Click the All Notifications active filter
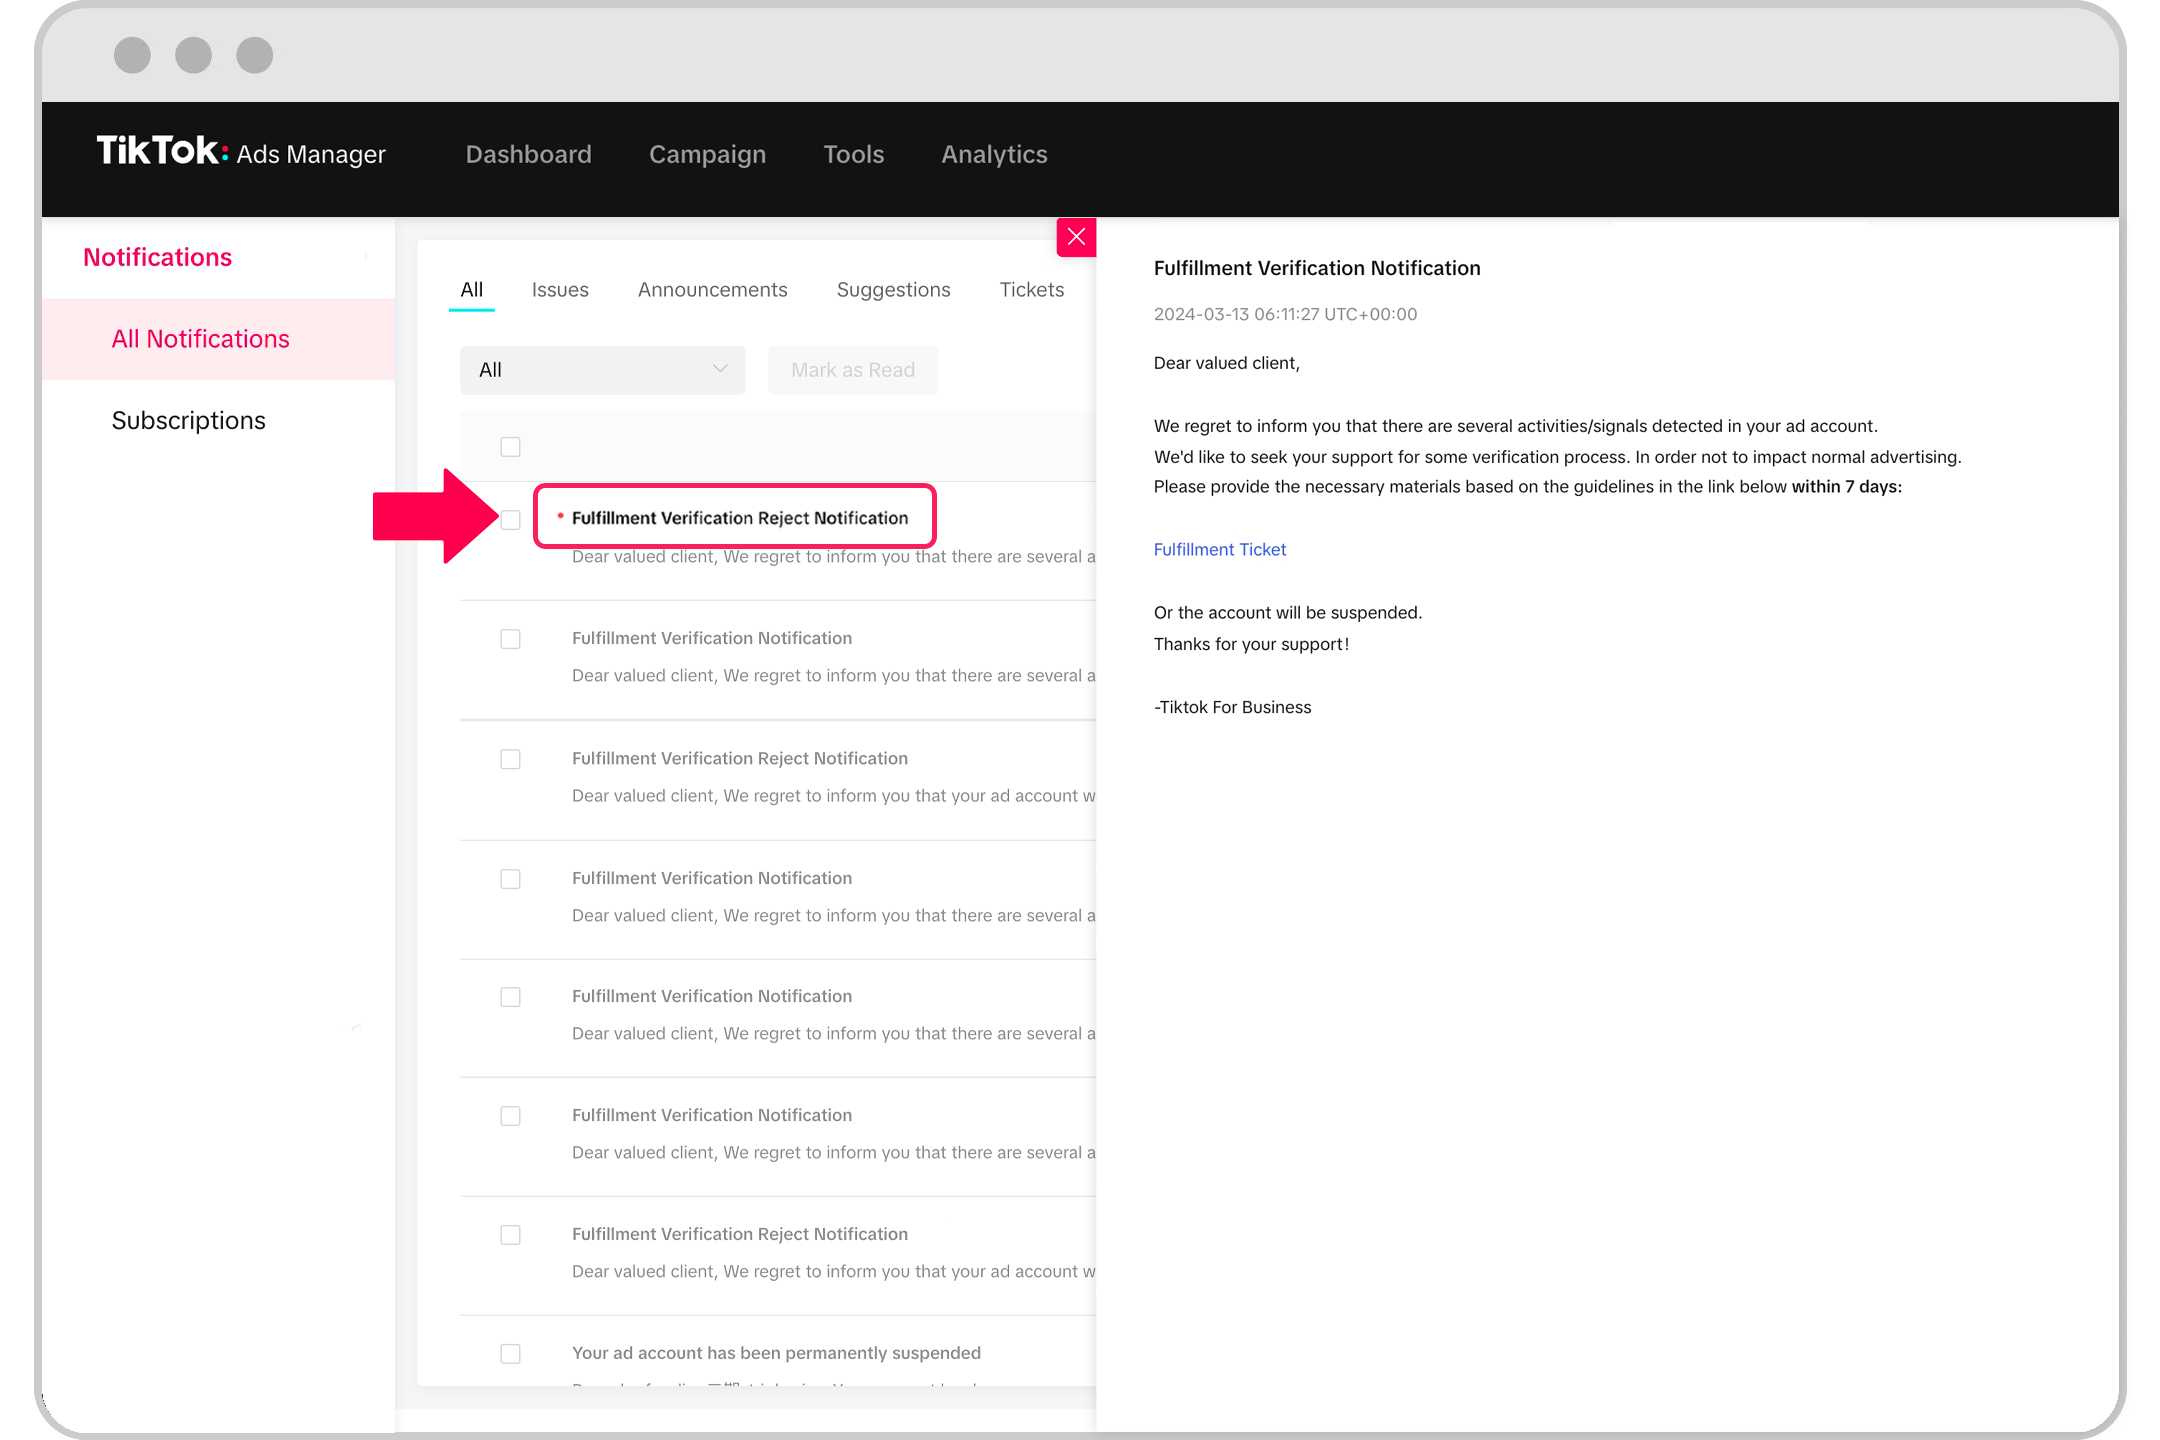Screen dimensions: 2160x1440 199,338
